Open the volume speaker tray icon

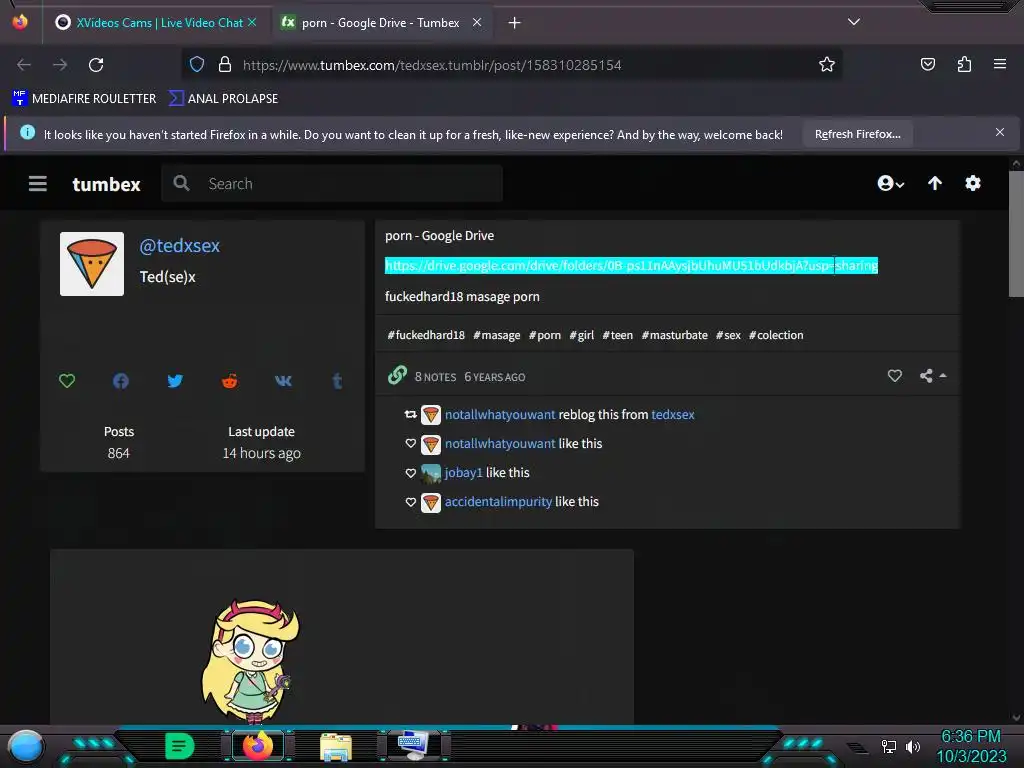(x=913, y=746)
